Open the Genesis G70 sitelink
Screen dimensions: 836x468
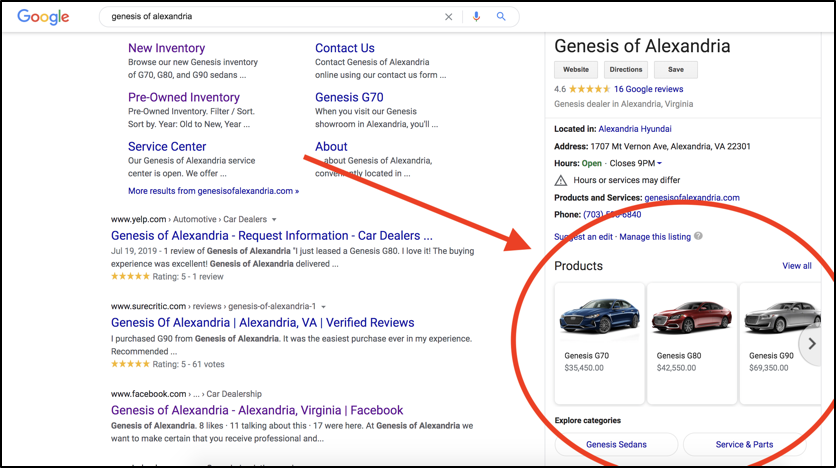click(349, 97)
